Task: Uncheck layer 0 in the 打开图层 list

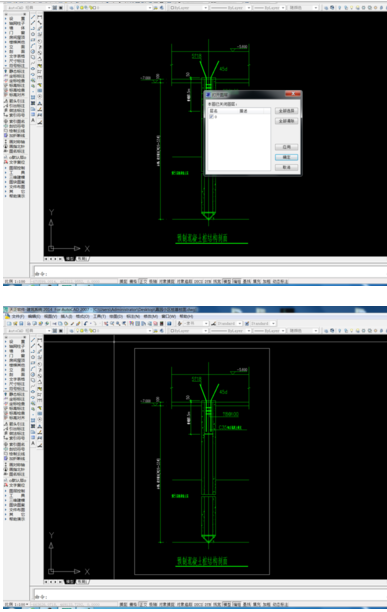Action: 211,117
